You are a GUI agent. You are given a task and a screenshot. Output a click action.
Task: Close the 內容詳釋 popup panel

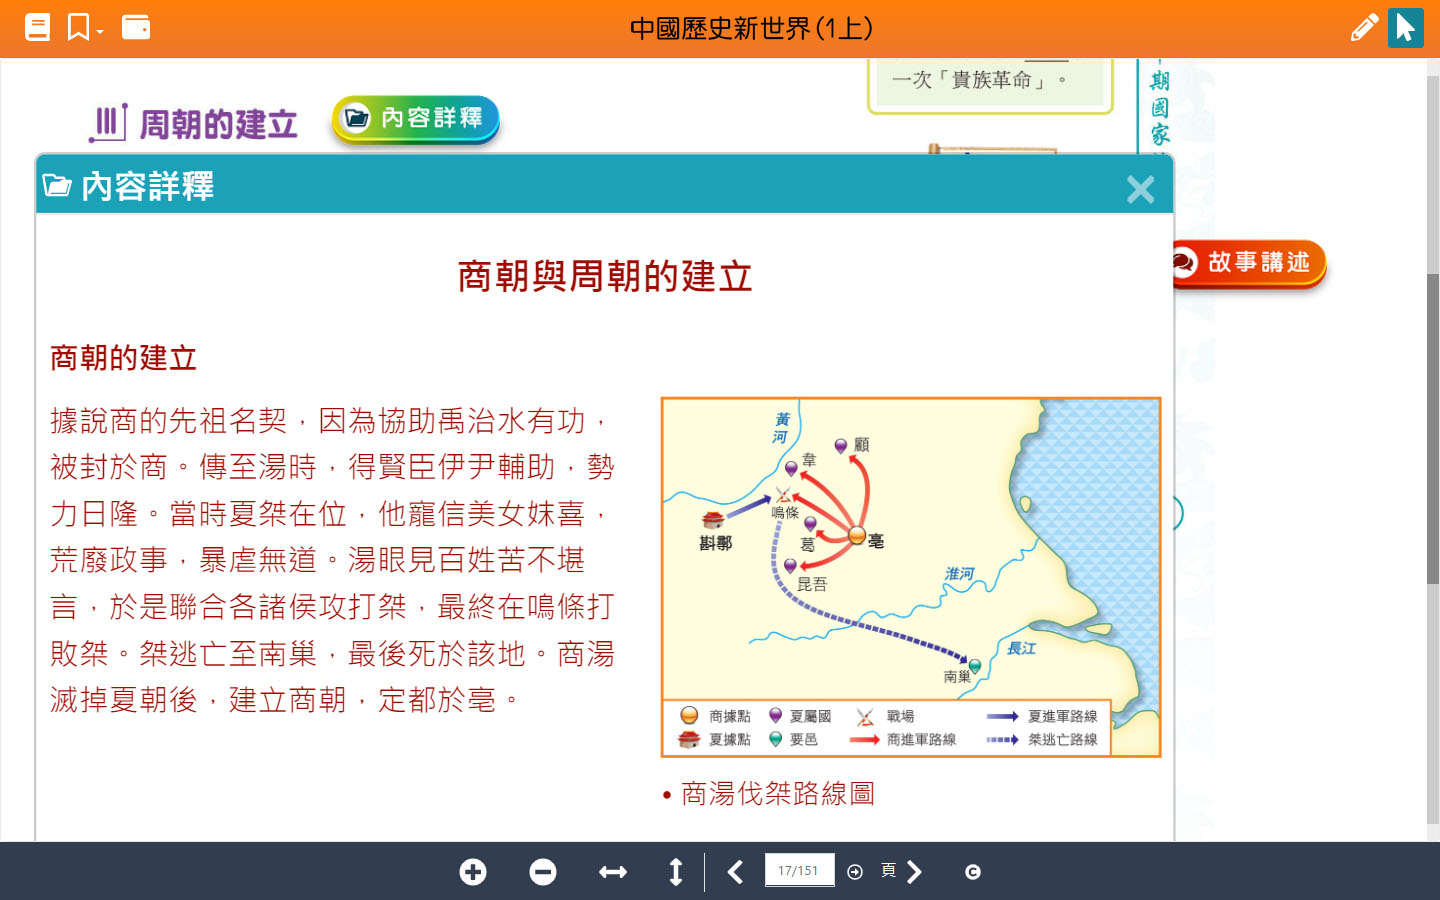1140,189
